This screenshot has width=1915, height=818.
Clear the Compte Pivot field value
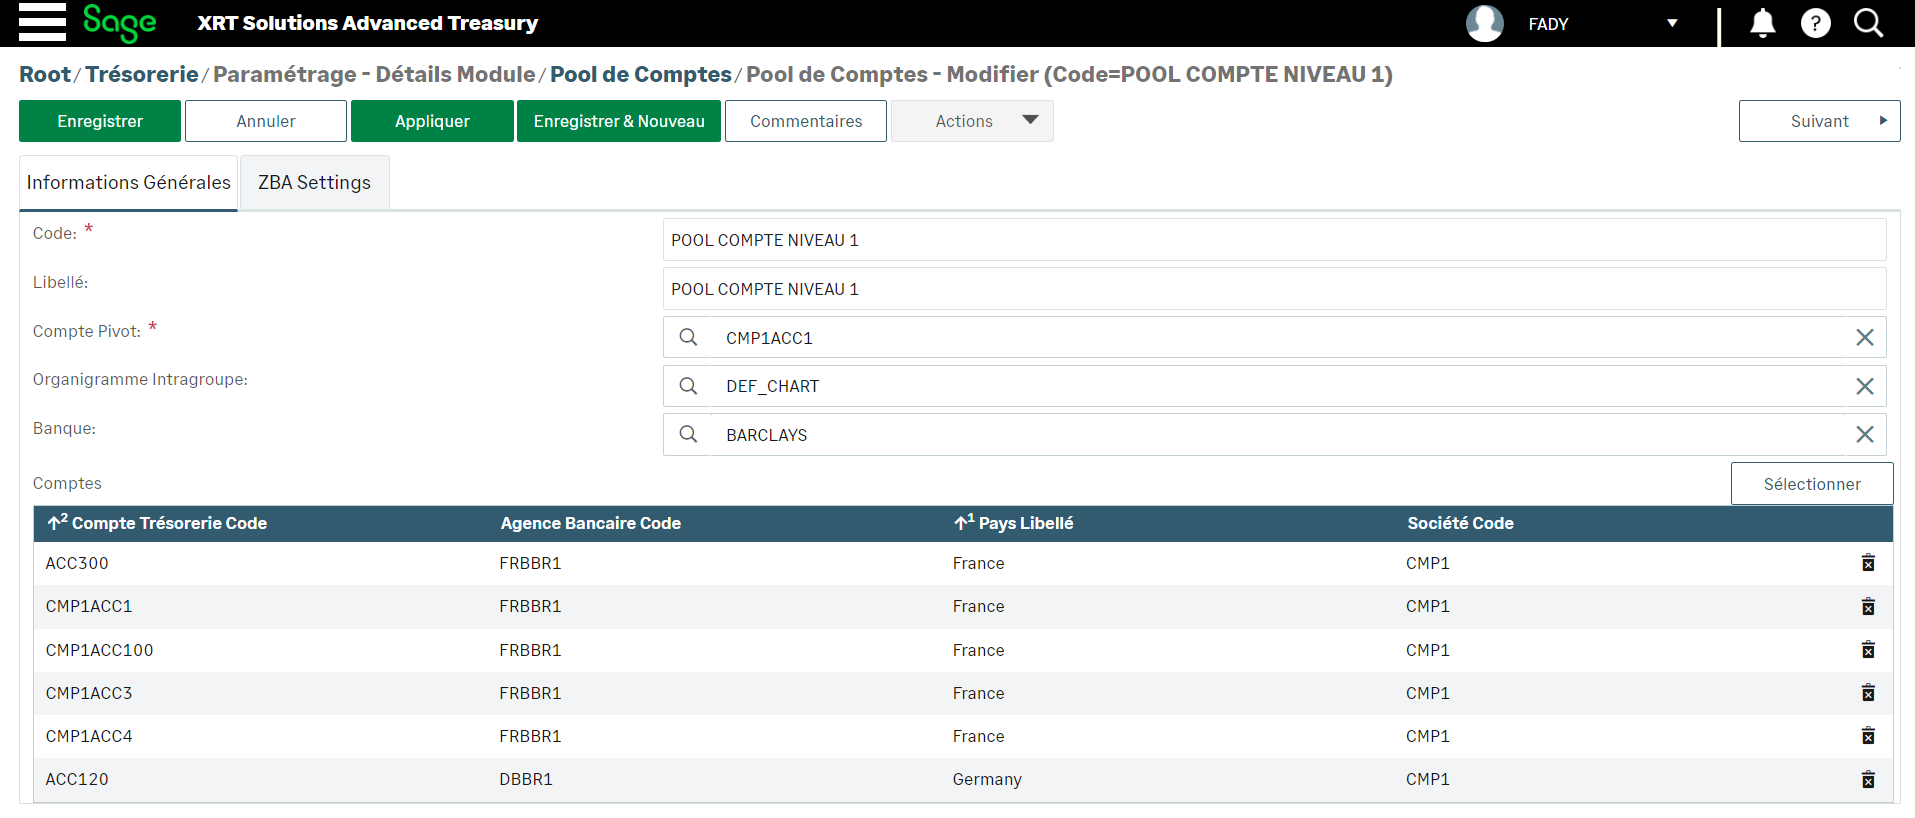[x=1864, y=338]
